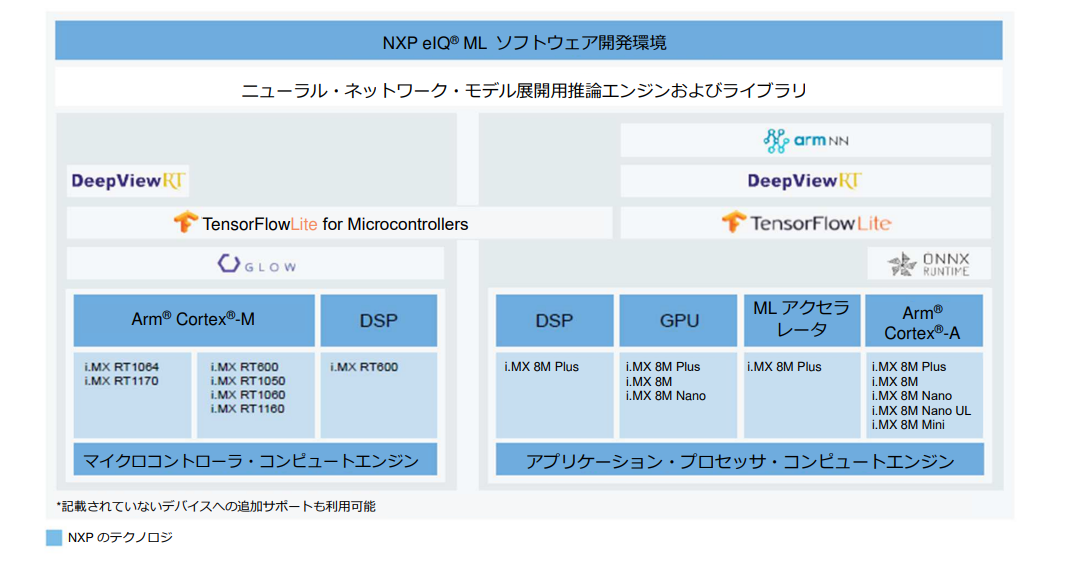Click the TensorFlow Lite icon above ONNX Runtime

[x=734, y=222]
